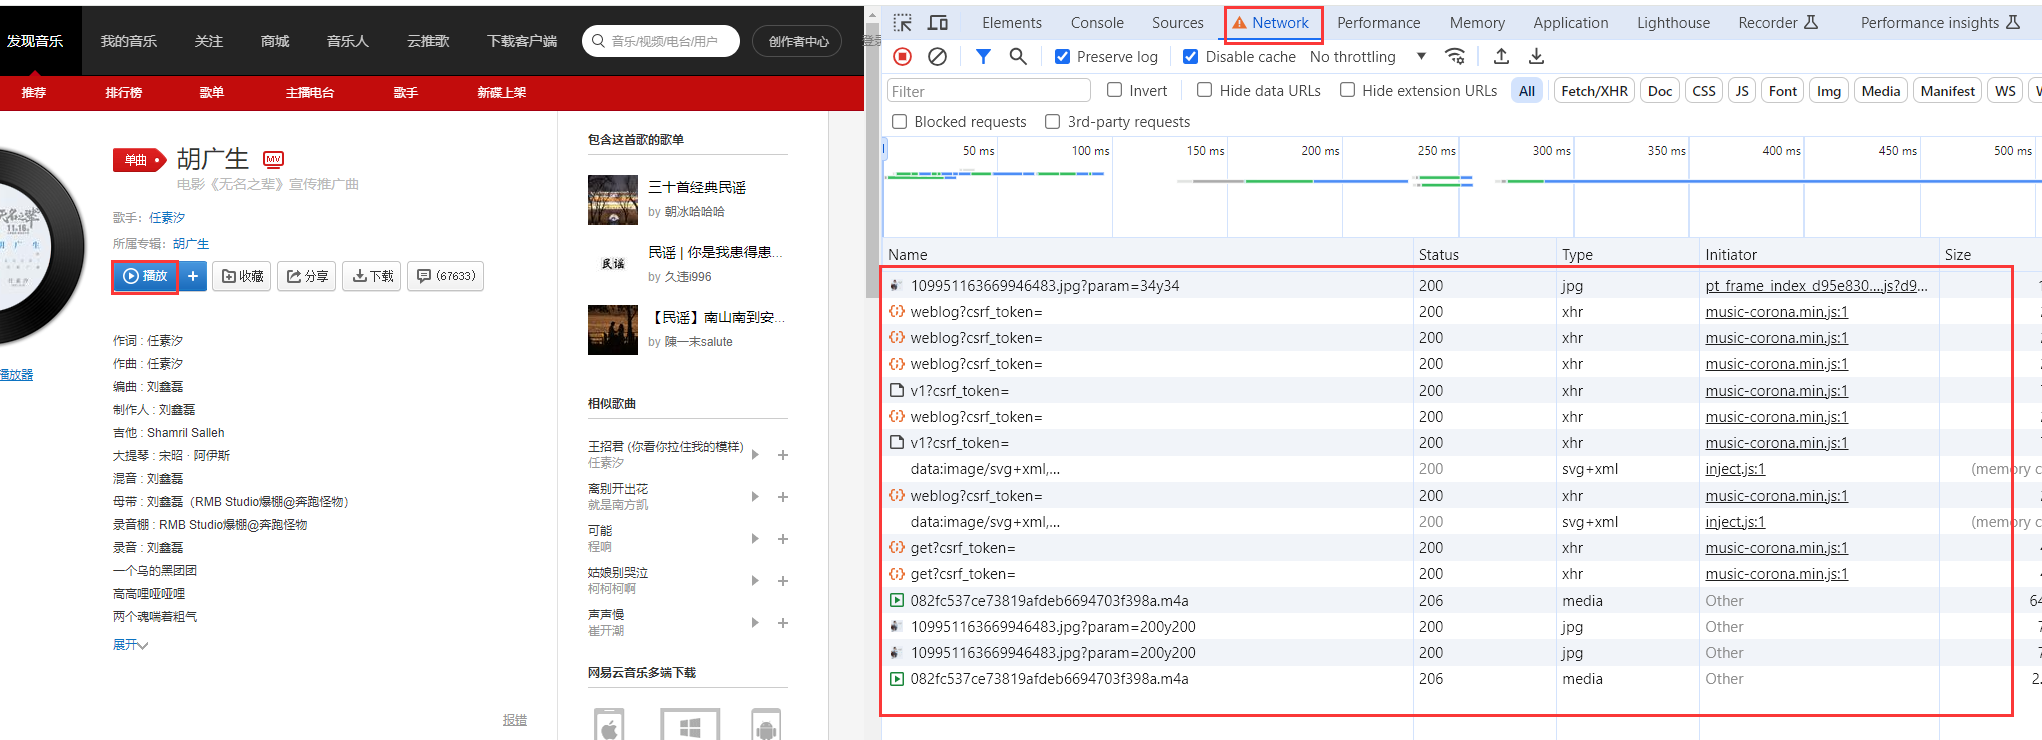Play similar song 王招君
The height and width of the screenshot is (740, 2042).
pos(756,455)
